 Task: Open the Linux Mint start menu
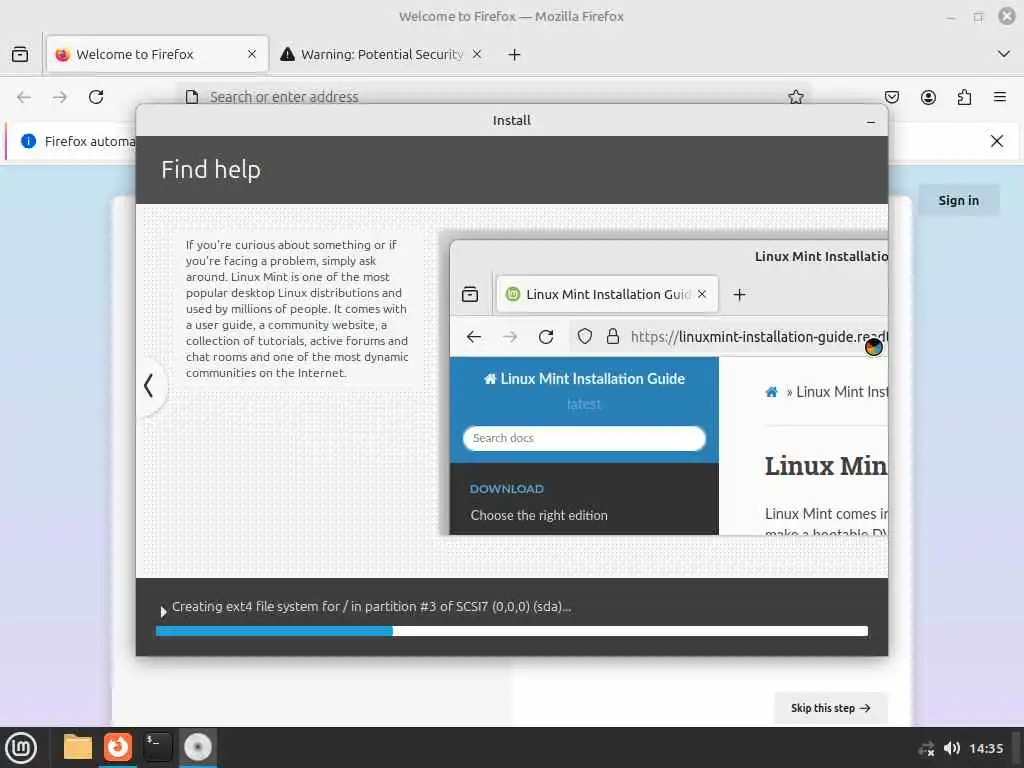point(21,748)
